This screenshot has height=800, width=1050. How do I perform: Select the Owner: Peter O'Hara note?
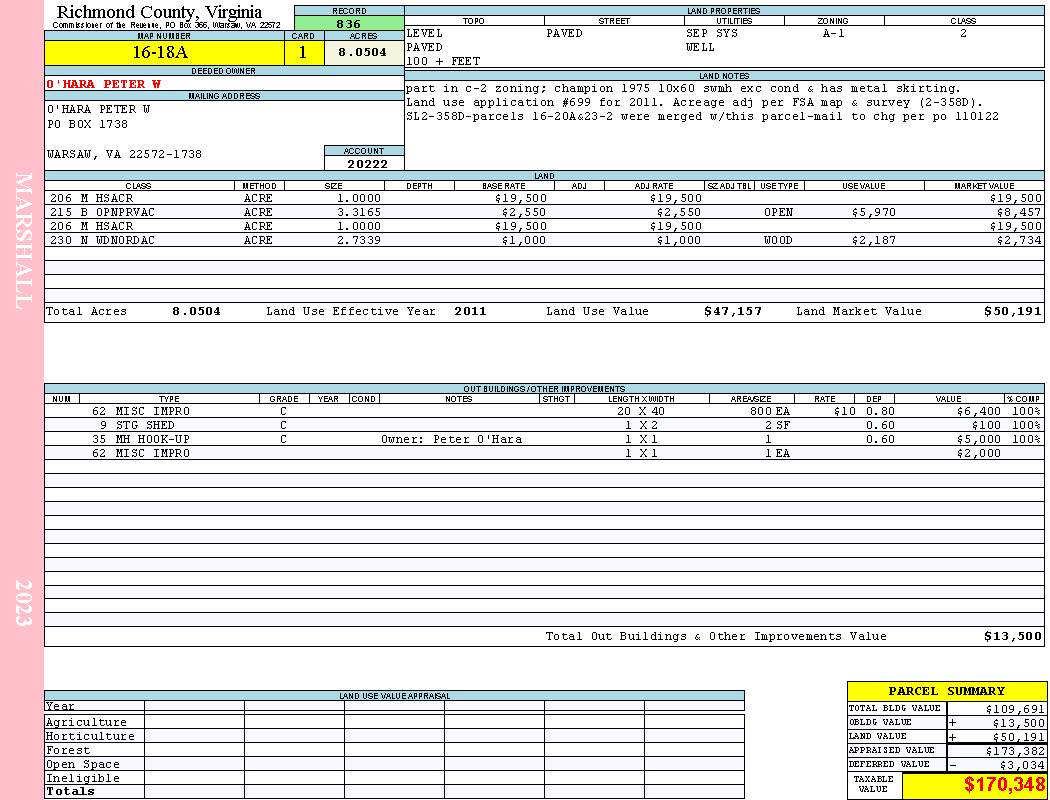point(451,440)
